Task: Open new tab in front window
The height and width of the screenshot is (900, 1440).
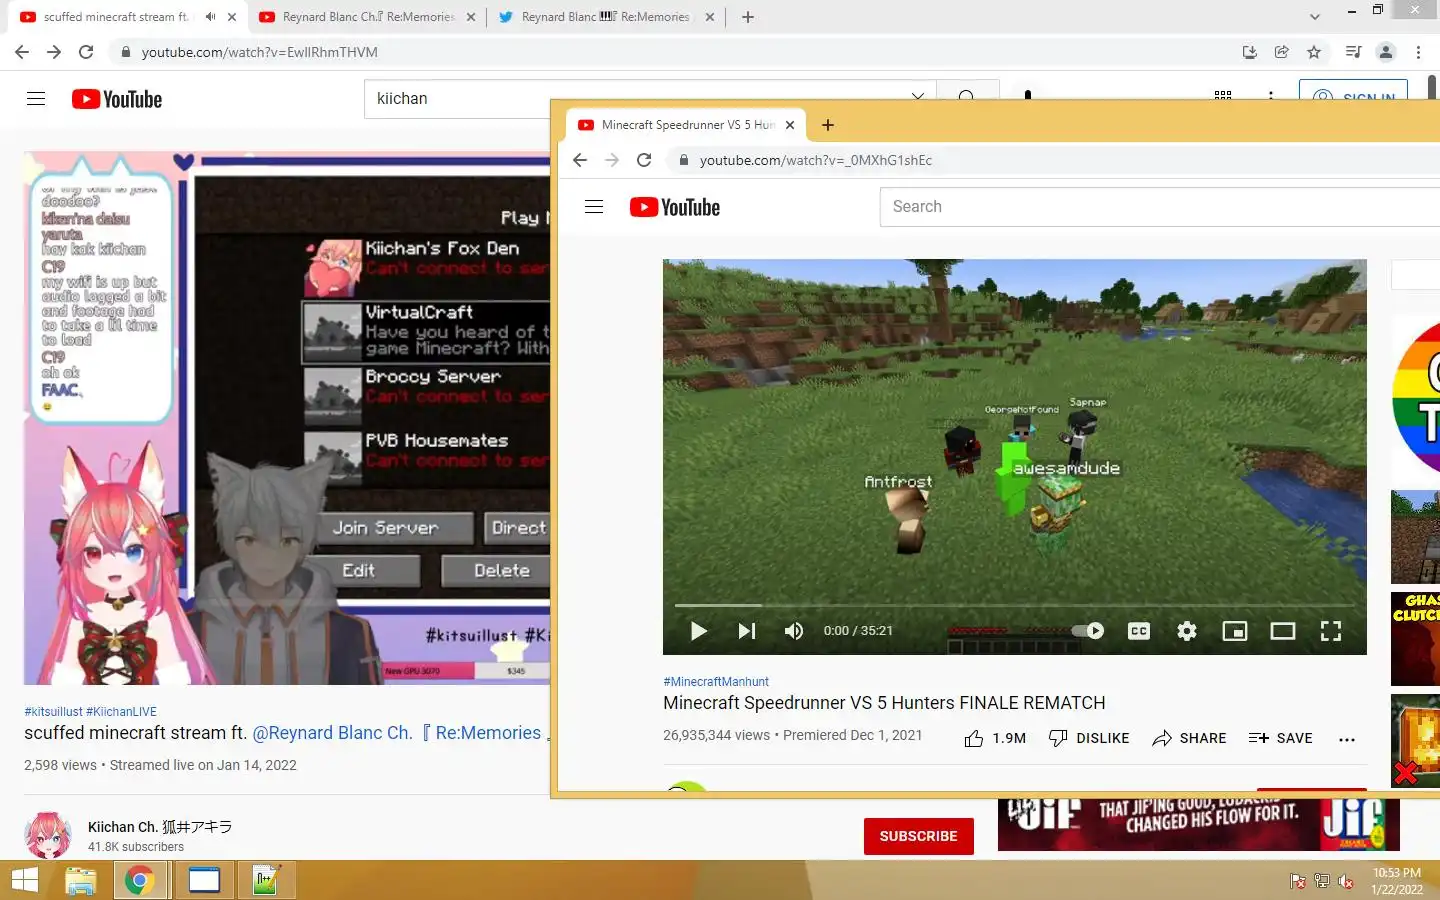Action: [x=827, y=125]
